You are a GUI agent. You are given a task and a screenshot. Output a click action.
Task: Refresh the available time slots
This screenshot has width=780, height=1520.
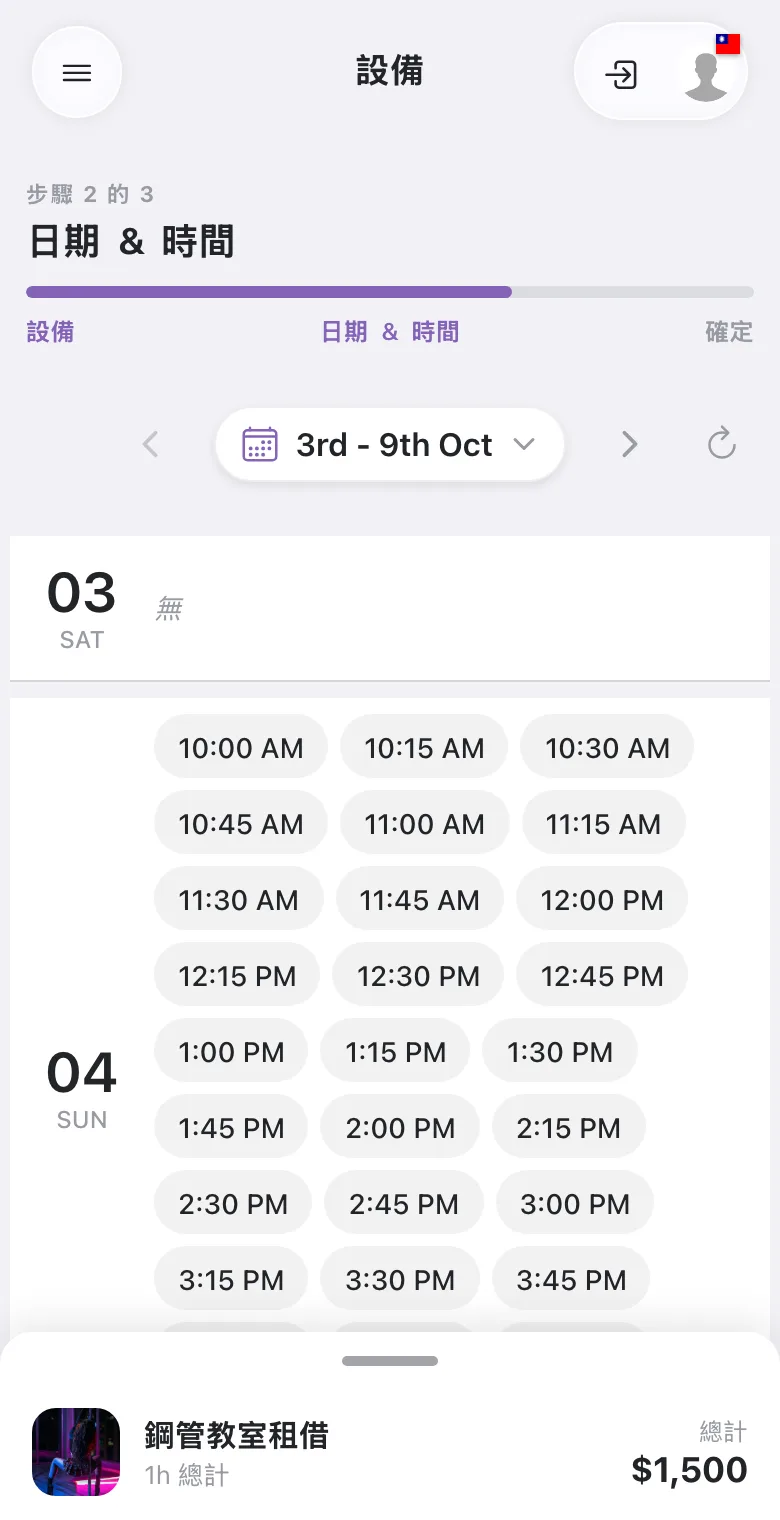tap(721, 443)
